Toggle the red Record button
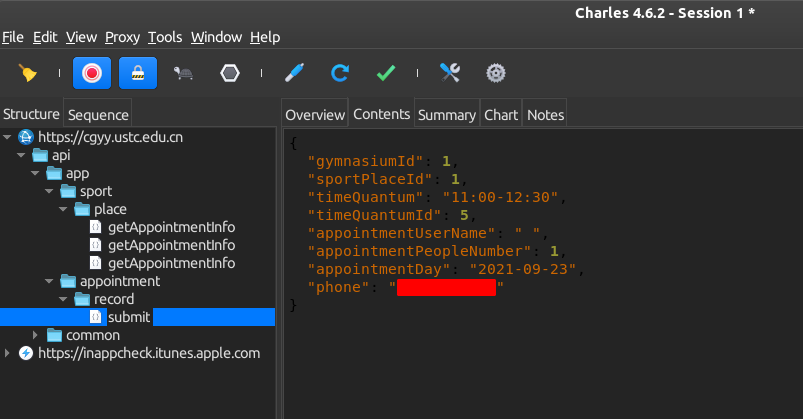The height and width of the screenshot is (419, 803). point(91,73)
